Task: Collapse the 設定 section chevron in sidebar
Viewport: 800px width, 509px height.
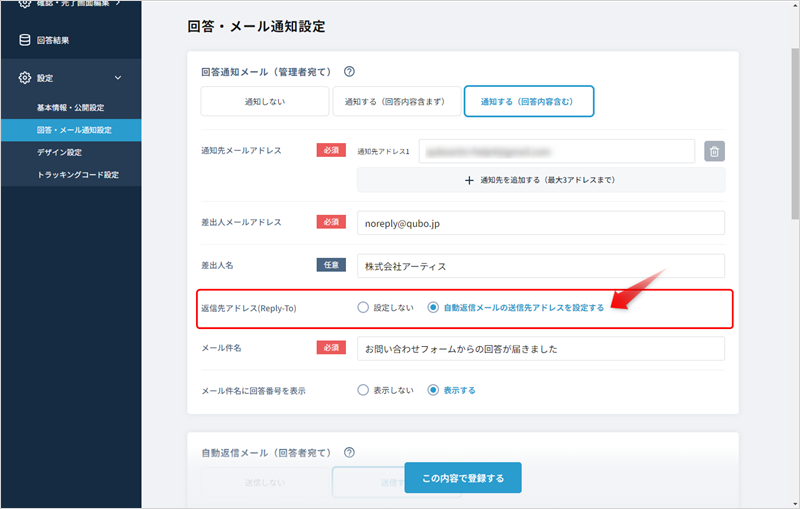Action: point(118,77)
